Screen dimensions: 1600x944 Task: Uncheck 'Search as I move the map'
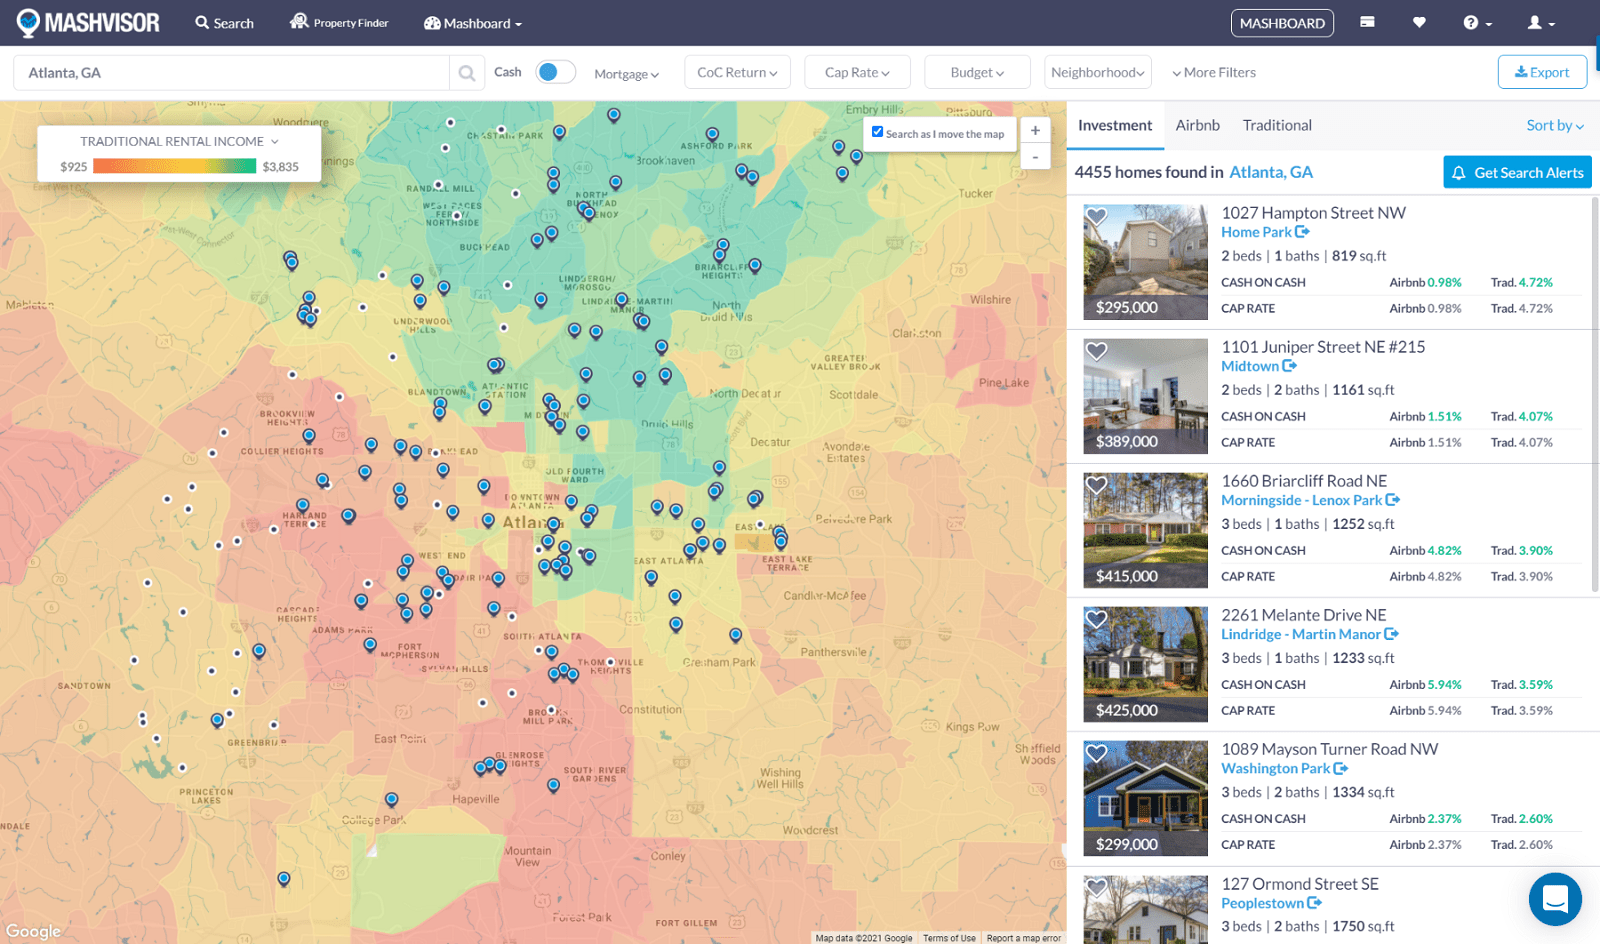[877, 131]
